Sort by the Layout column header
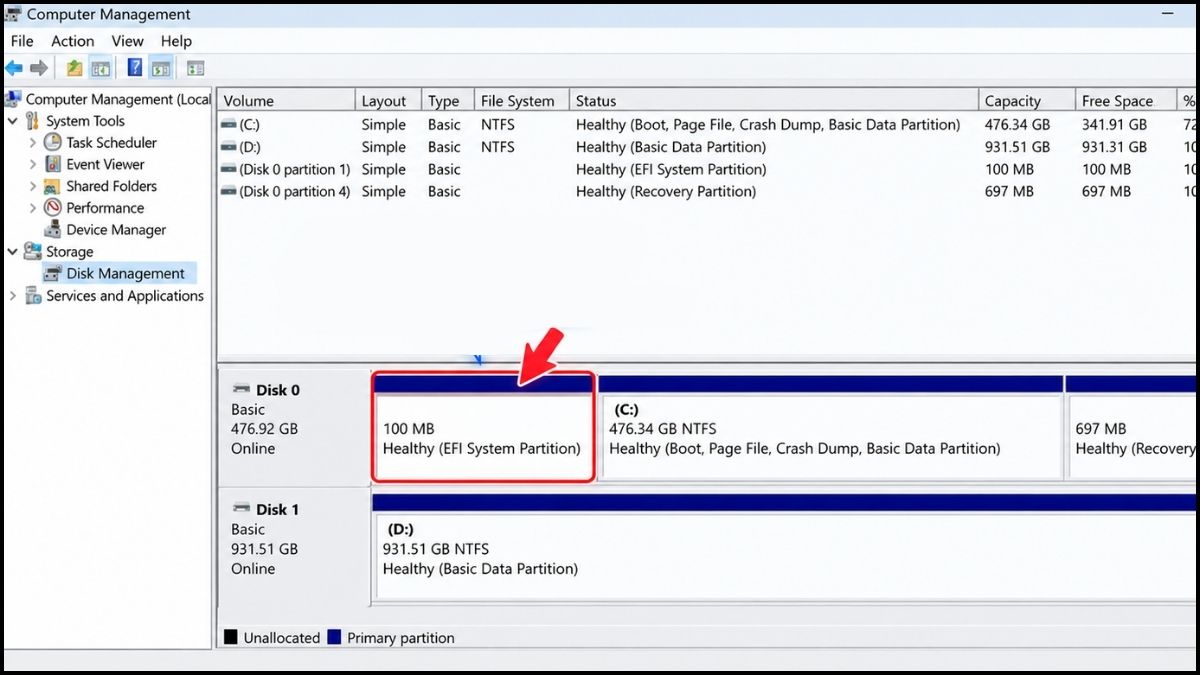Viewport: 1200px width, 675px height. [x=388, y=101]
